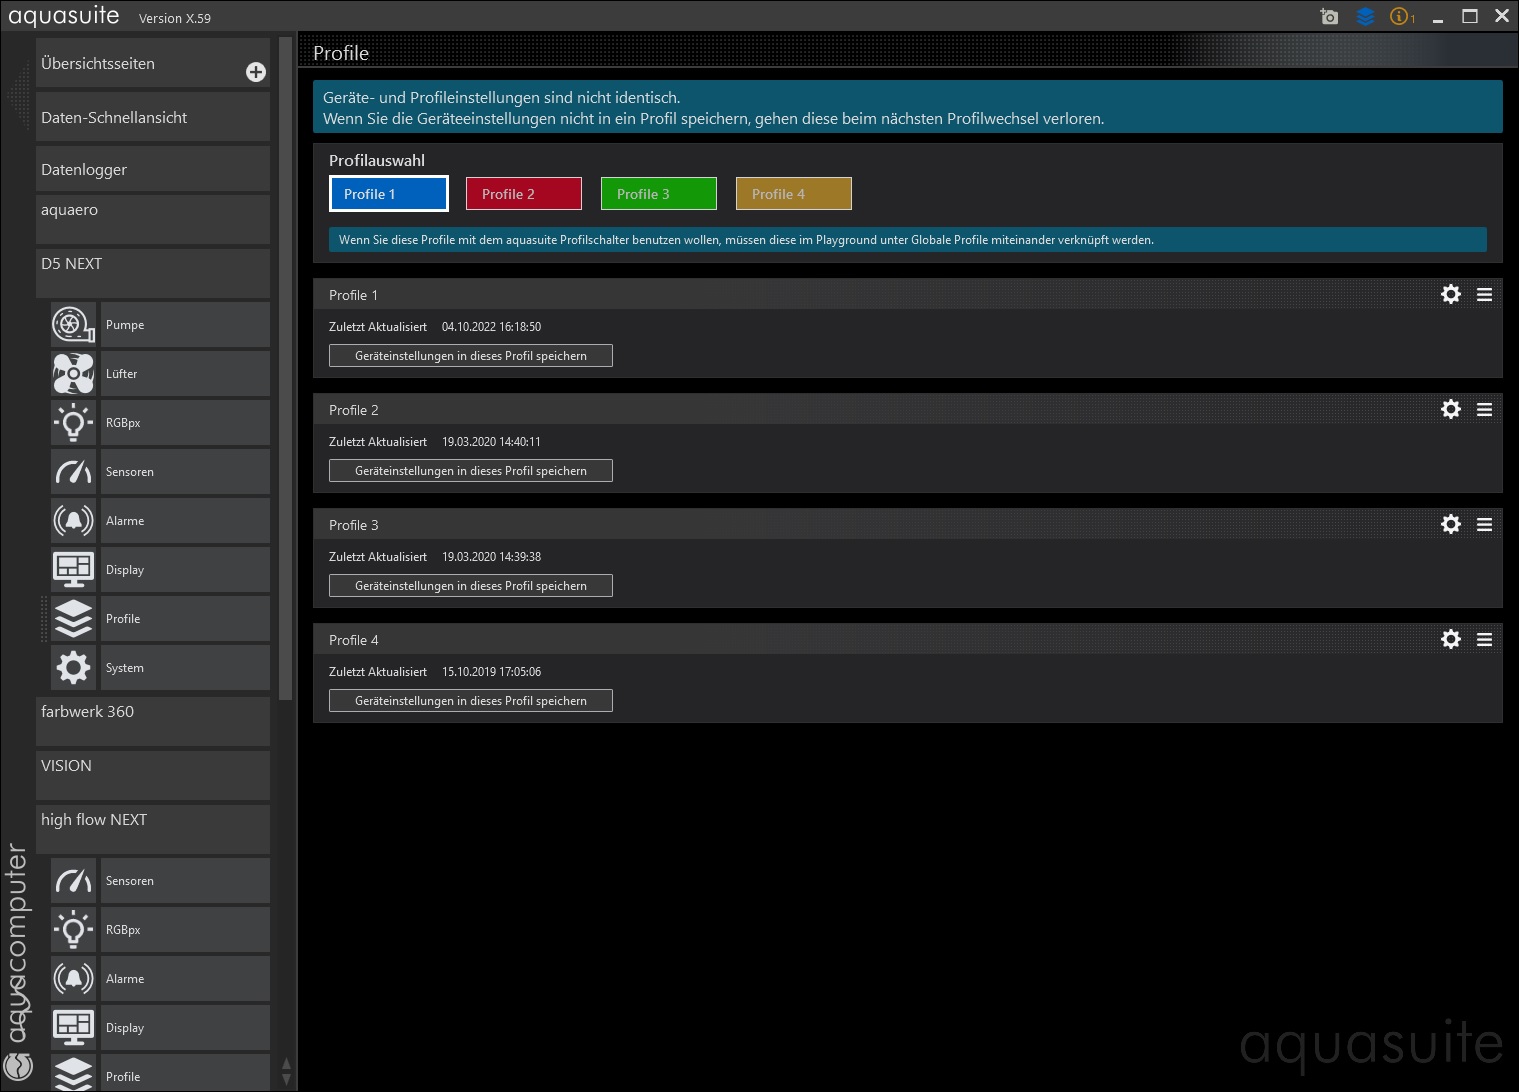Click the Profile 1 panel header
Image resolution: width=1536 pixels, height=1092 pixels.
[x=907, y=295]
